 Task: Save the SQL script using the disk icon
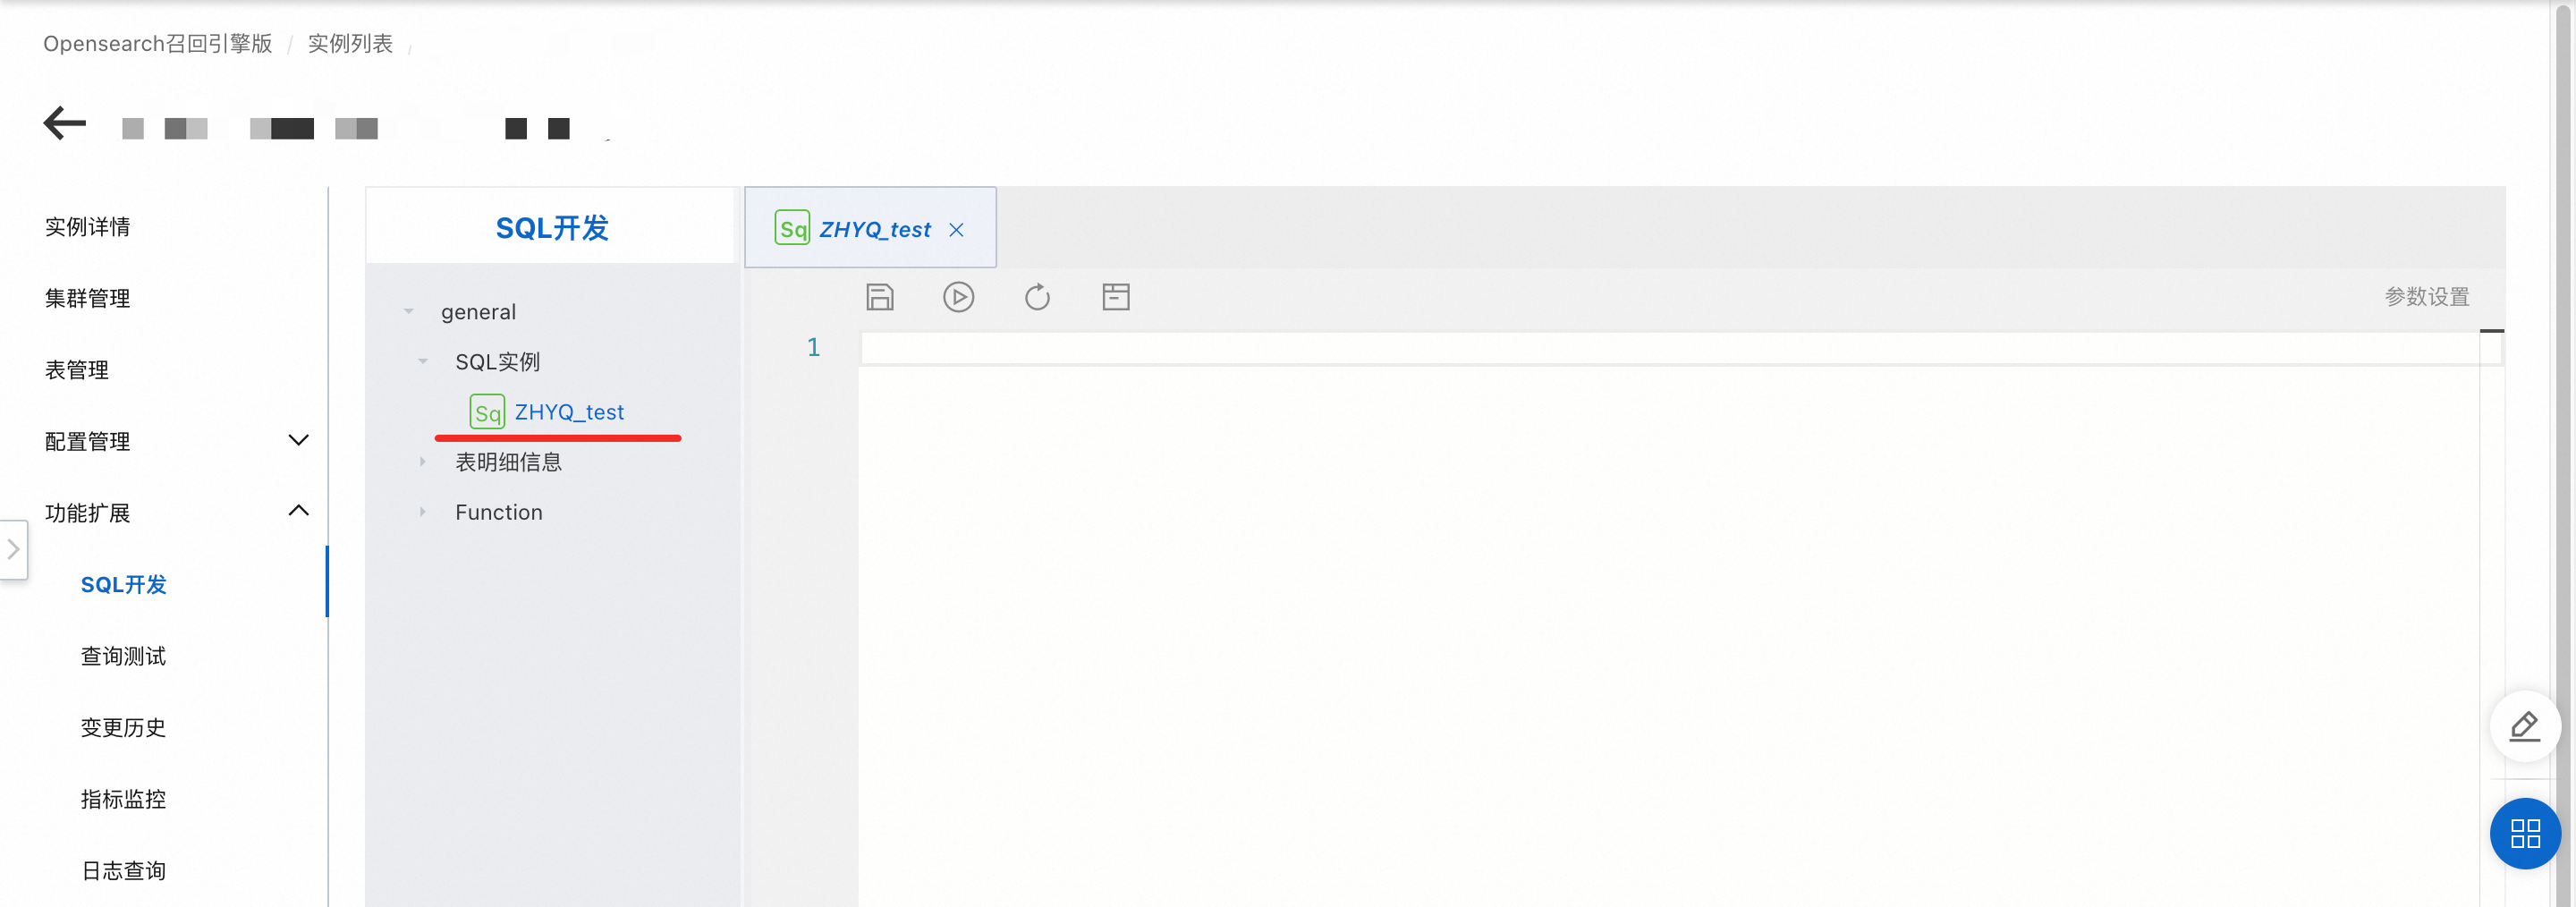(879, 297)
